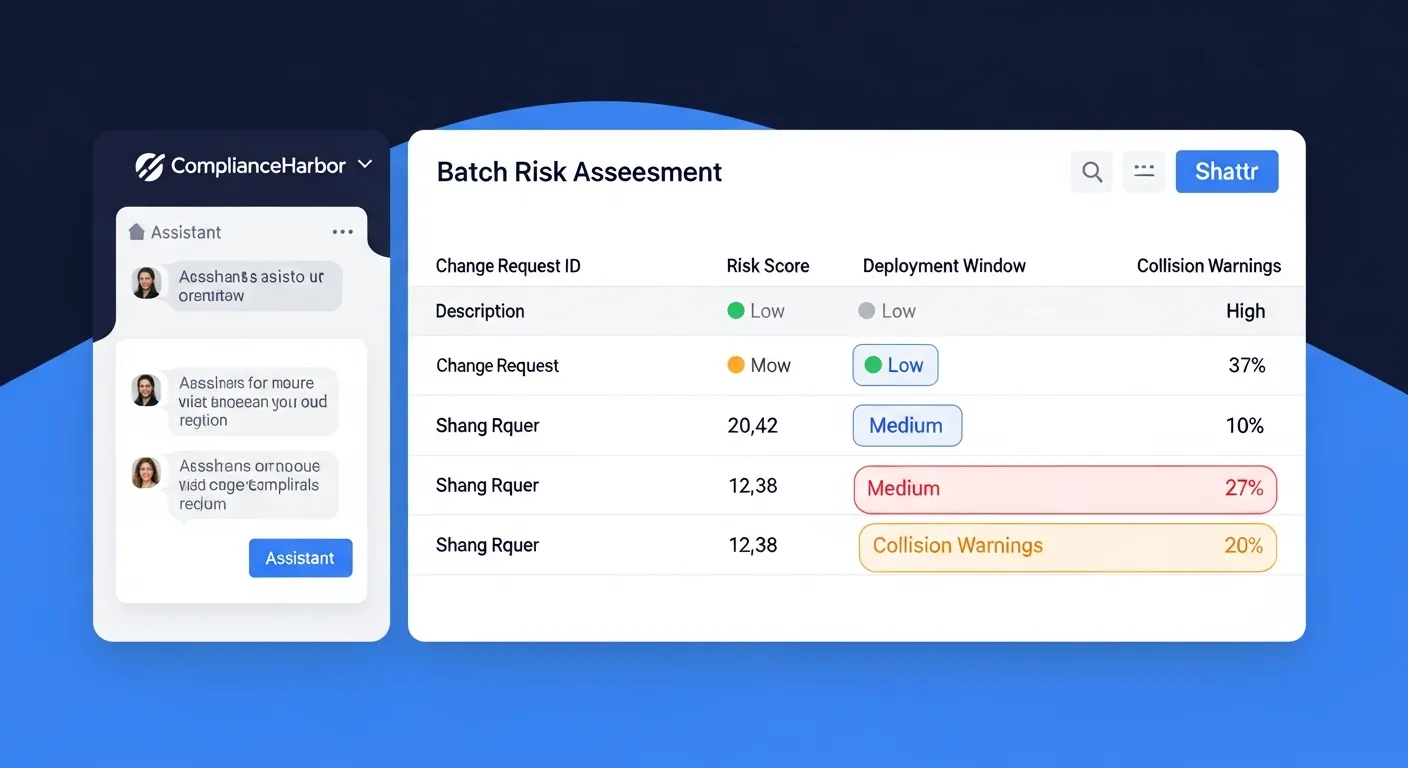
Task: Select the Collision Warnings column header
Action: (1209, 265)
